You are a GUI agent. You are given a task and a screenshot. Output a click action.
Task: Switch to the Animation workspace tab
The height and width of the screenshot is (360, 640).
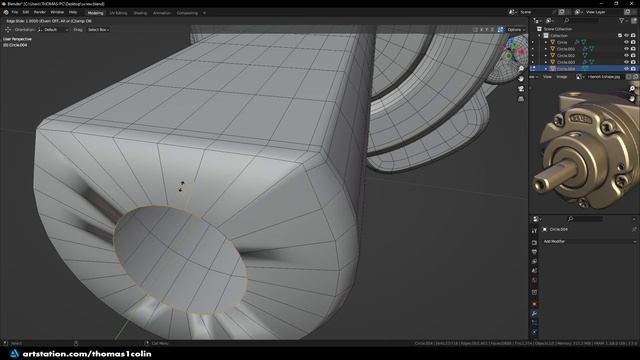tap(162, 13)
